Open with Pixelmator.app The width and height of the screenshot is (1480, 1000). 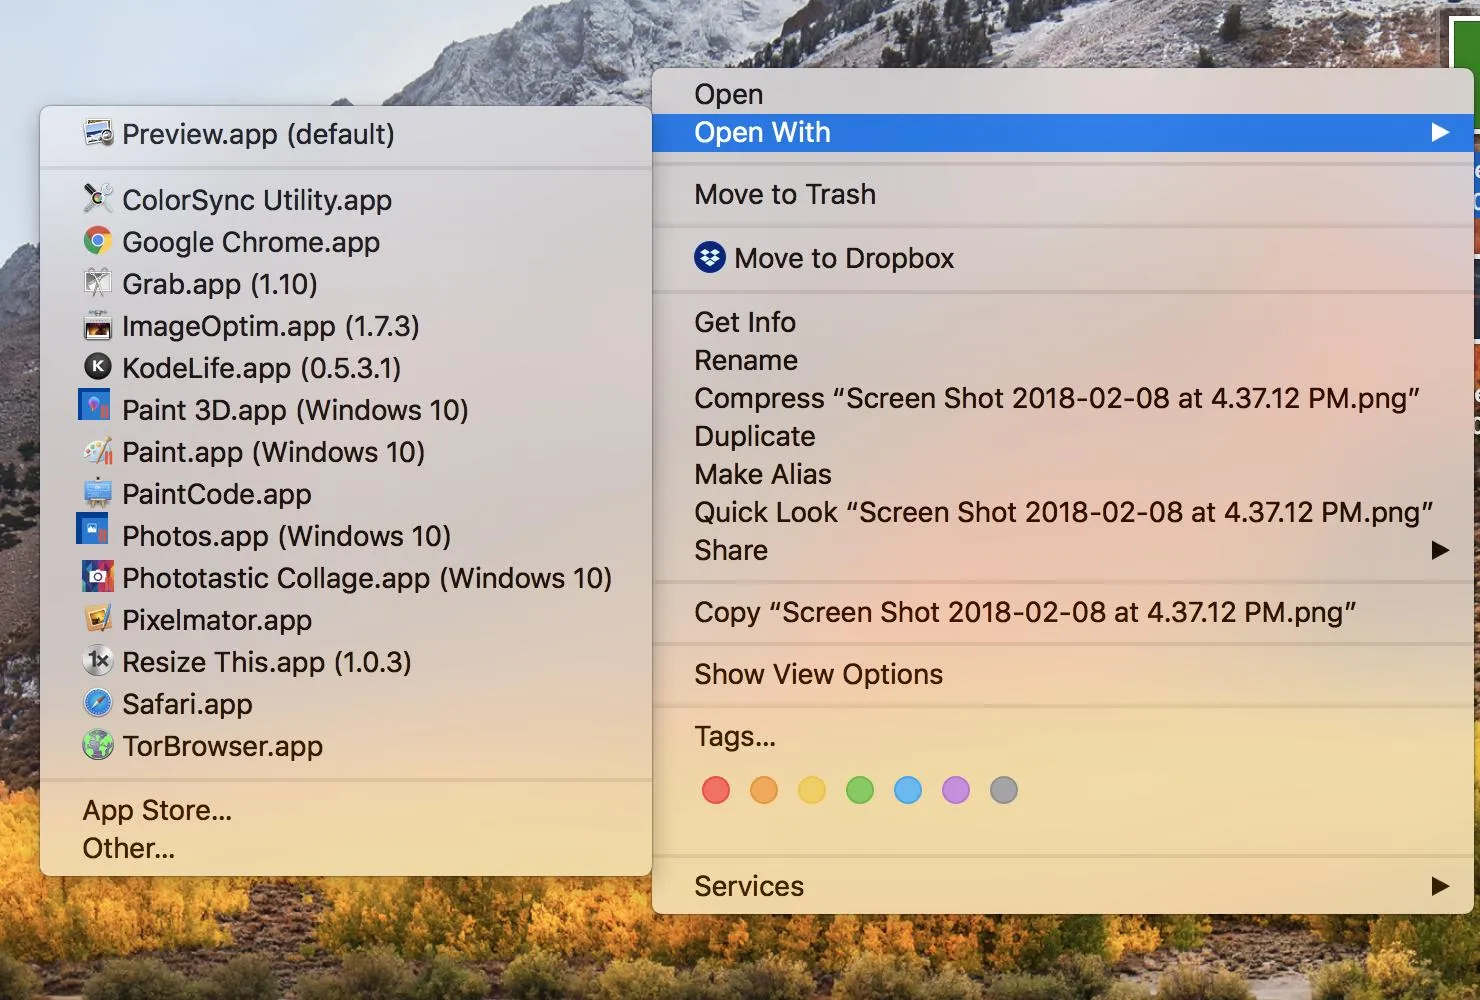(346, 620)
